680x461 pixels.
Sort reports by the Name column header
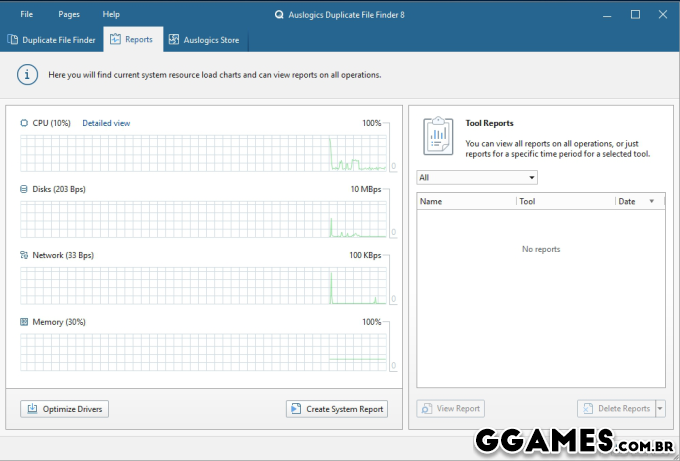[465, 201]
